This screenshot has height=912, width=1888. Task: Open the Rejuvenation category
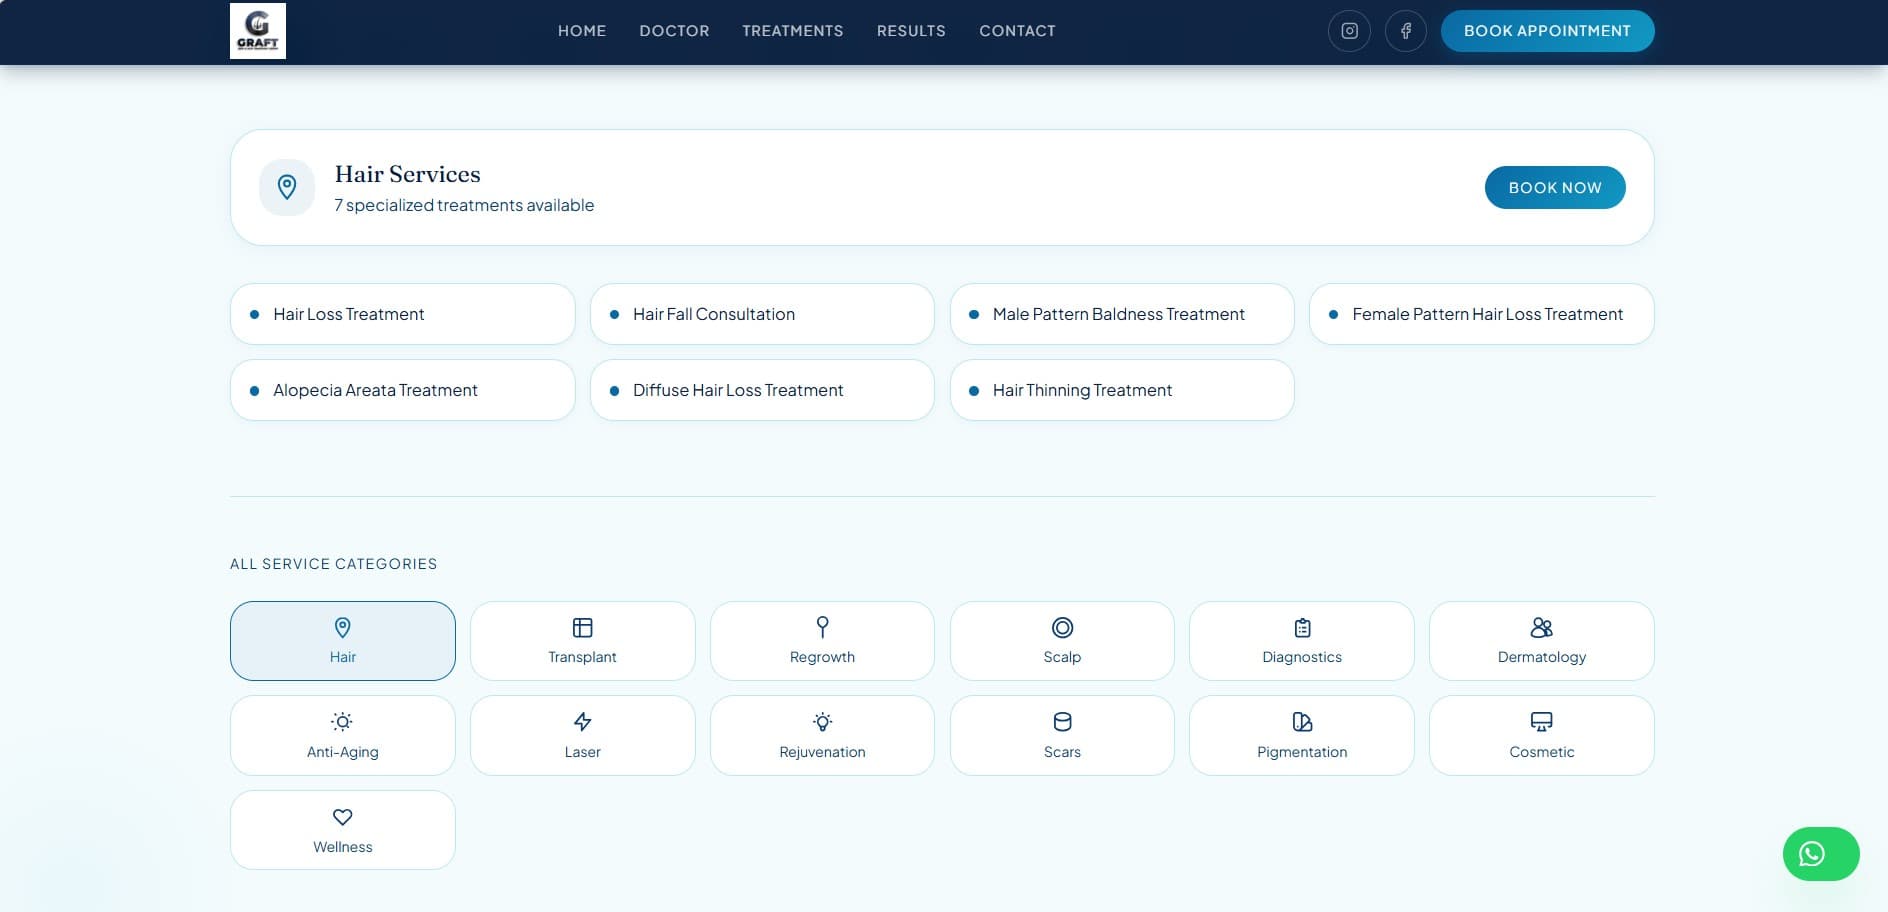pos(822,736)
